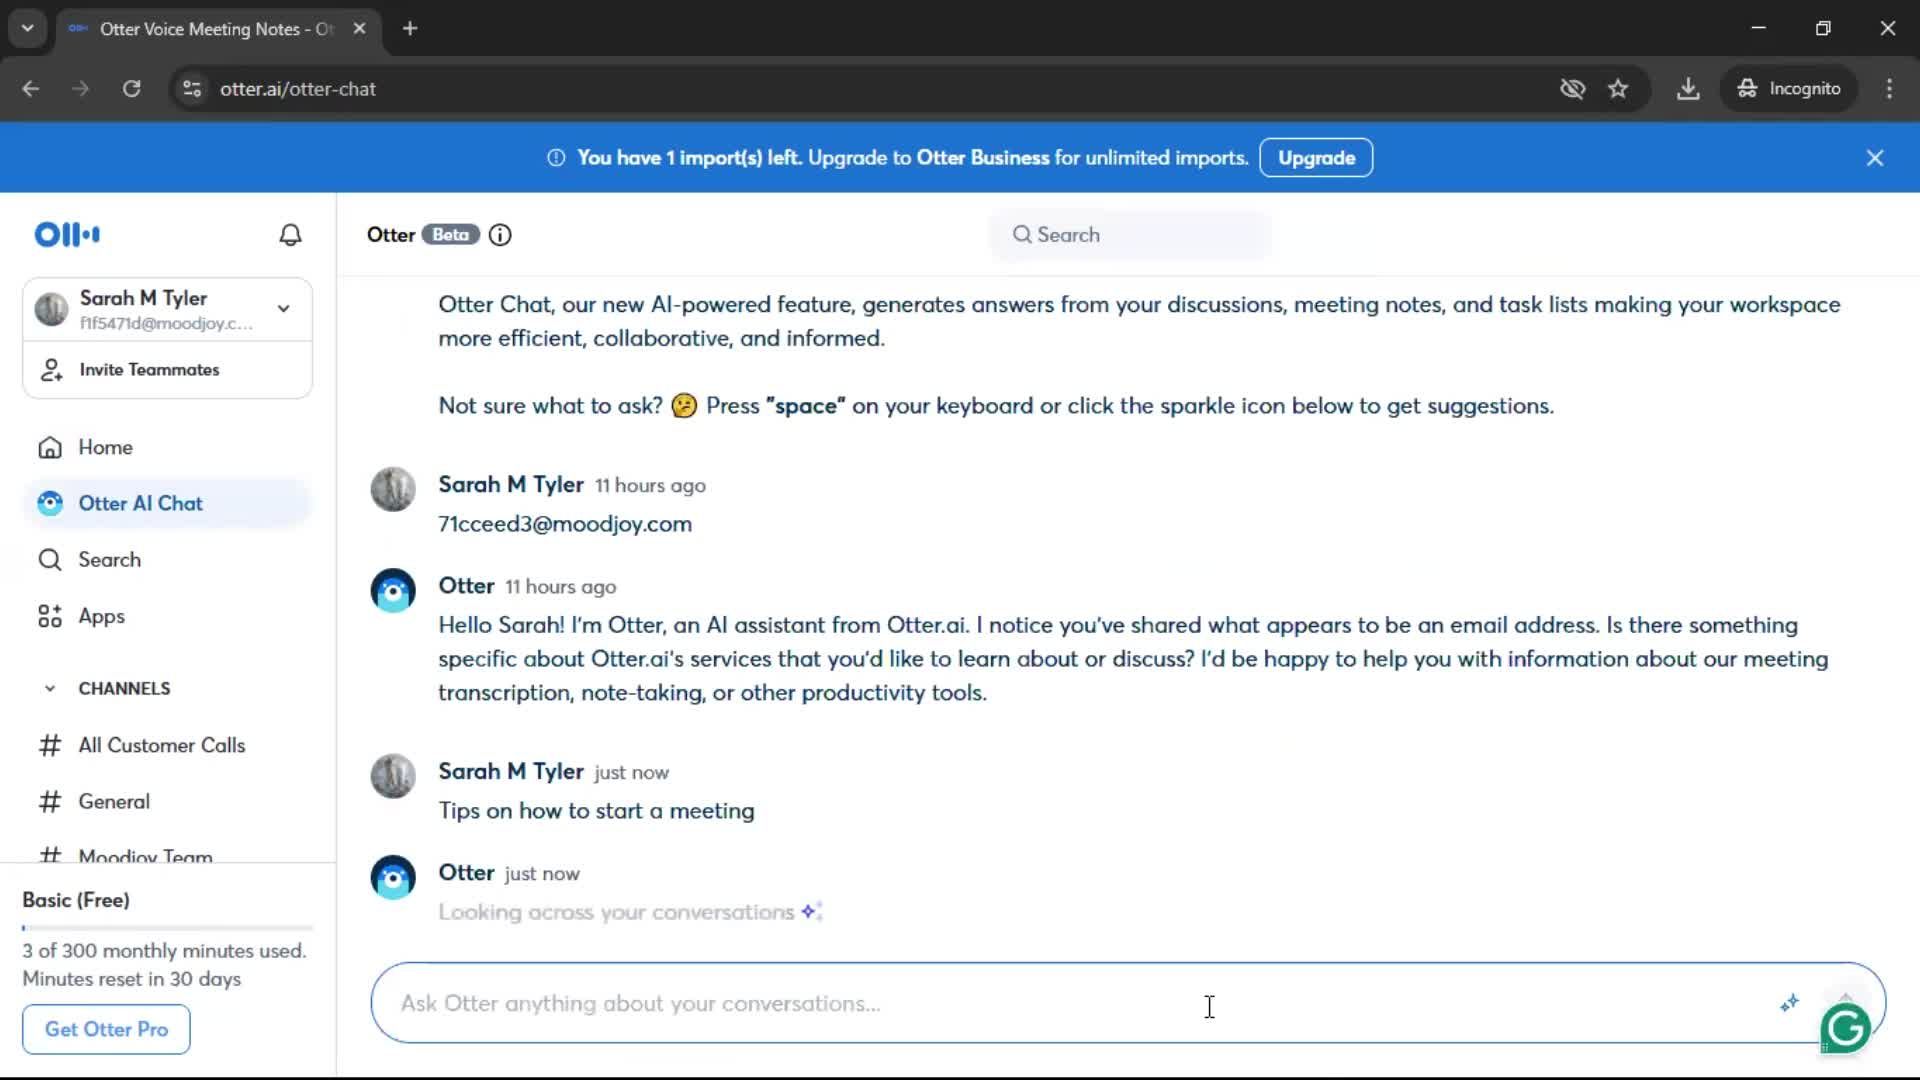Screen dimensions: 1920x1080
Task: Bookmark this page with the star icon
Action: (x=1618, y=89)
